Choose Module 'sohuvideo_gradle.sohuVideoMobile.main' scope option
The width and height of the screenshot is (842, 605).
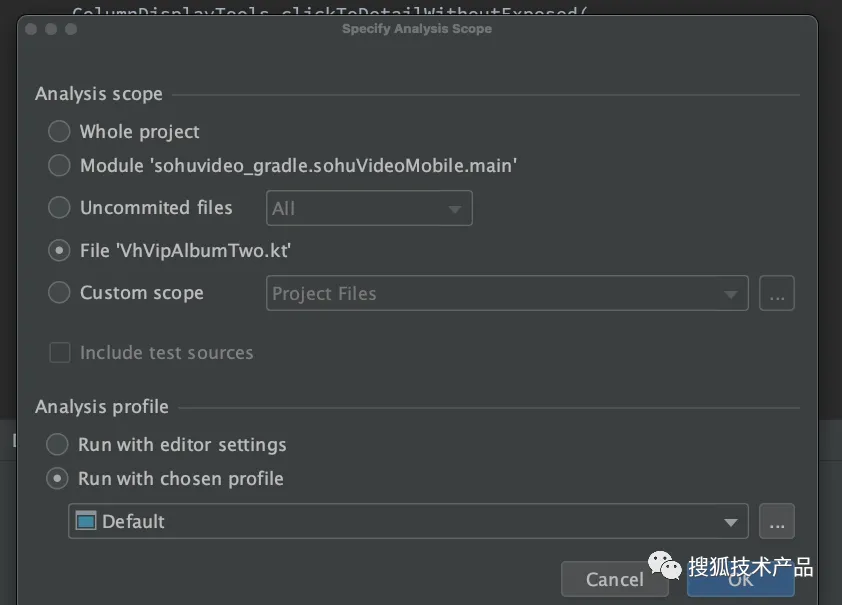pyautogui.click(x=60, y=165)
